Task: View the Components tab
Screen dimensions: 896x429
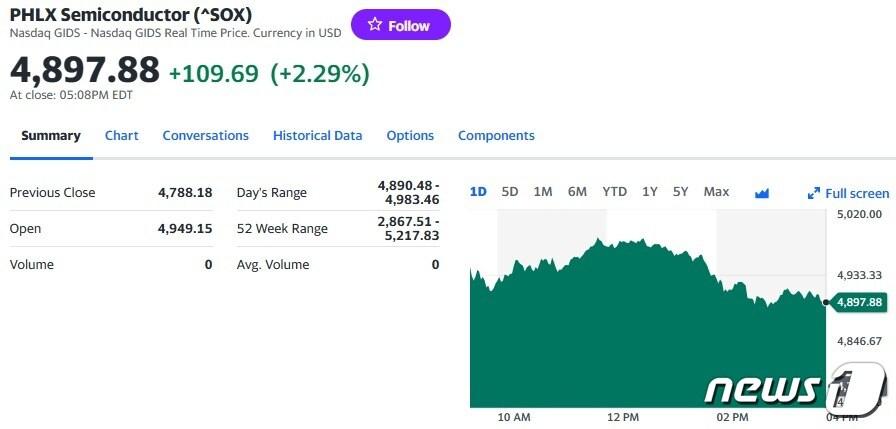Action: coord(496,135)
